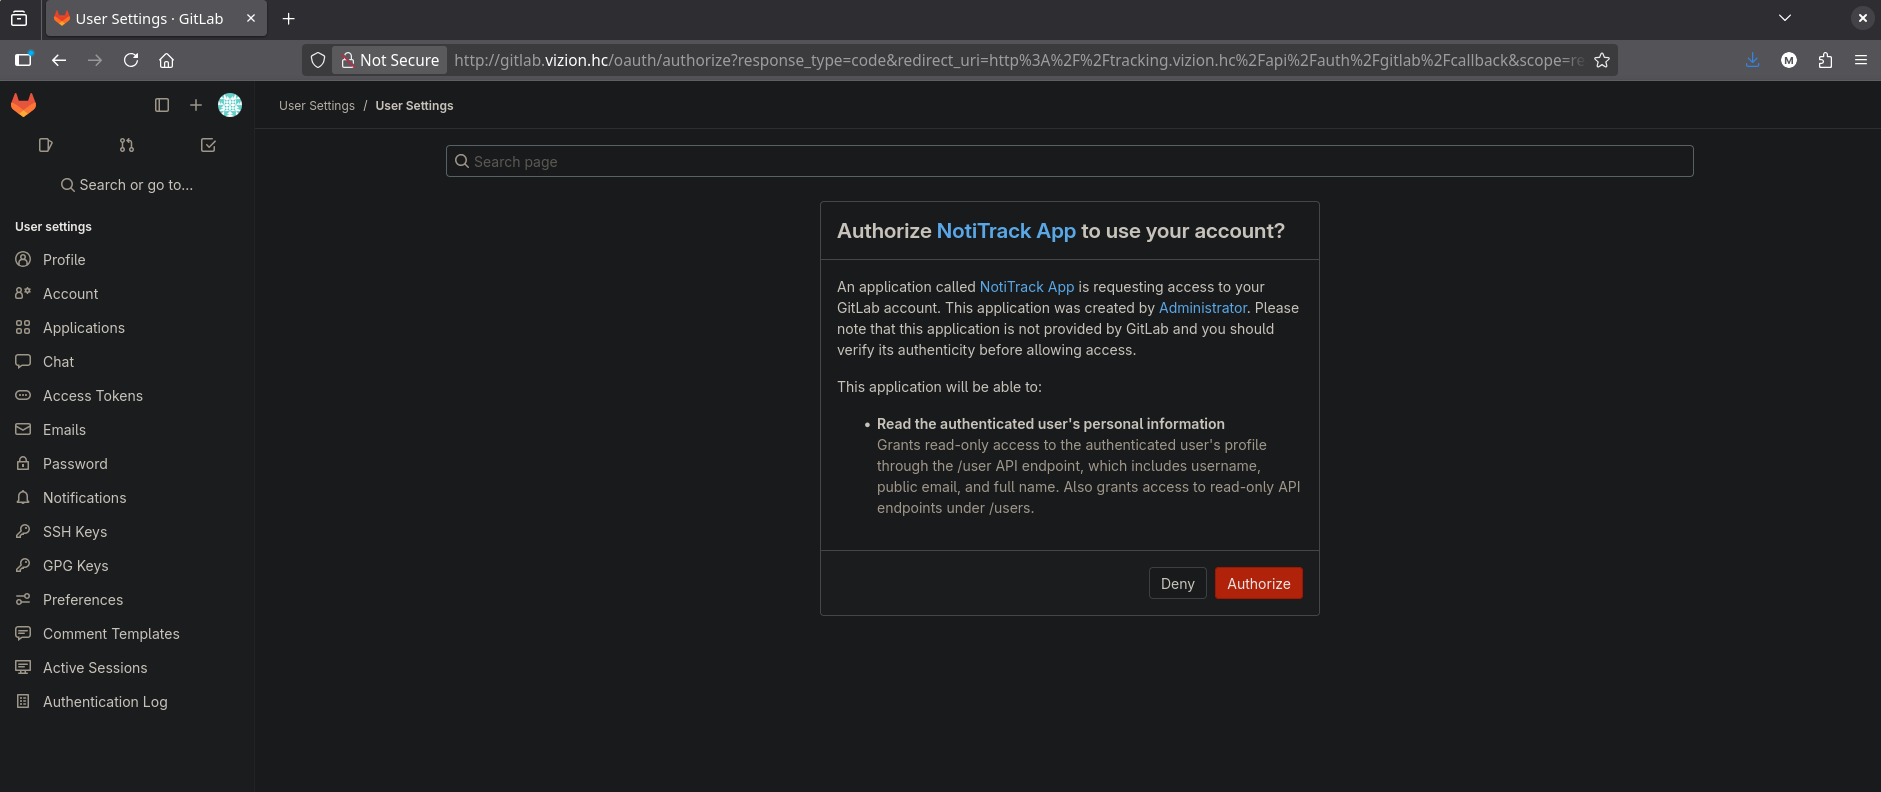Open NotiTrack App link in description

(x=1027, y=287)
